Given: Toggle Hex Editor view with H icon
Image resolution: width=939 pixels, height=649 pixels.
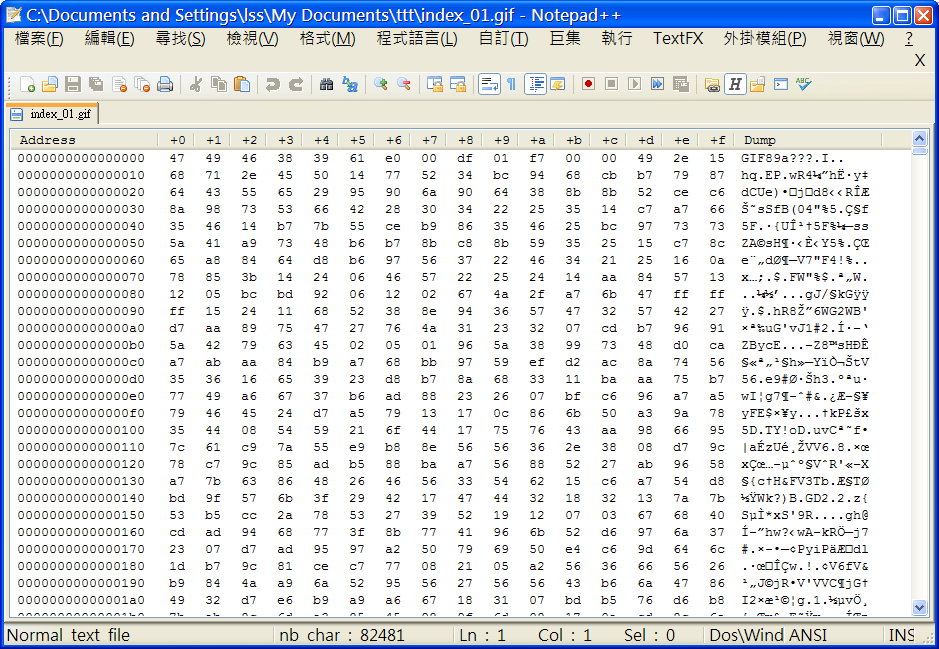Looking at the screenshot, I should click(735, 84).
